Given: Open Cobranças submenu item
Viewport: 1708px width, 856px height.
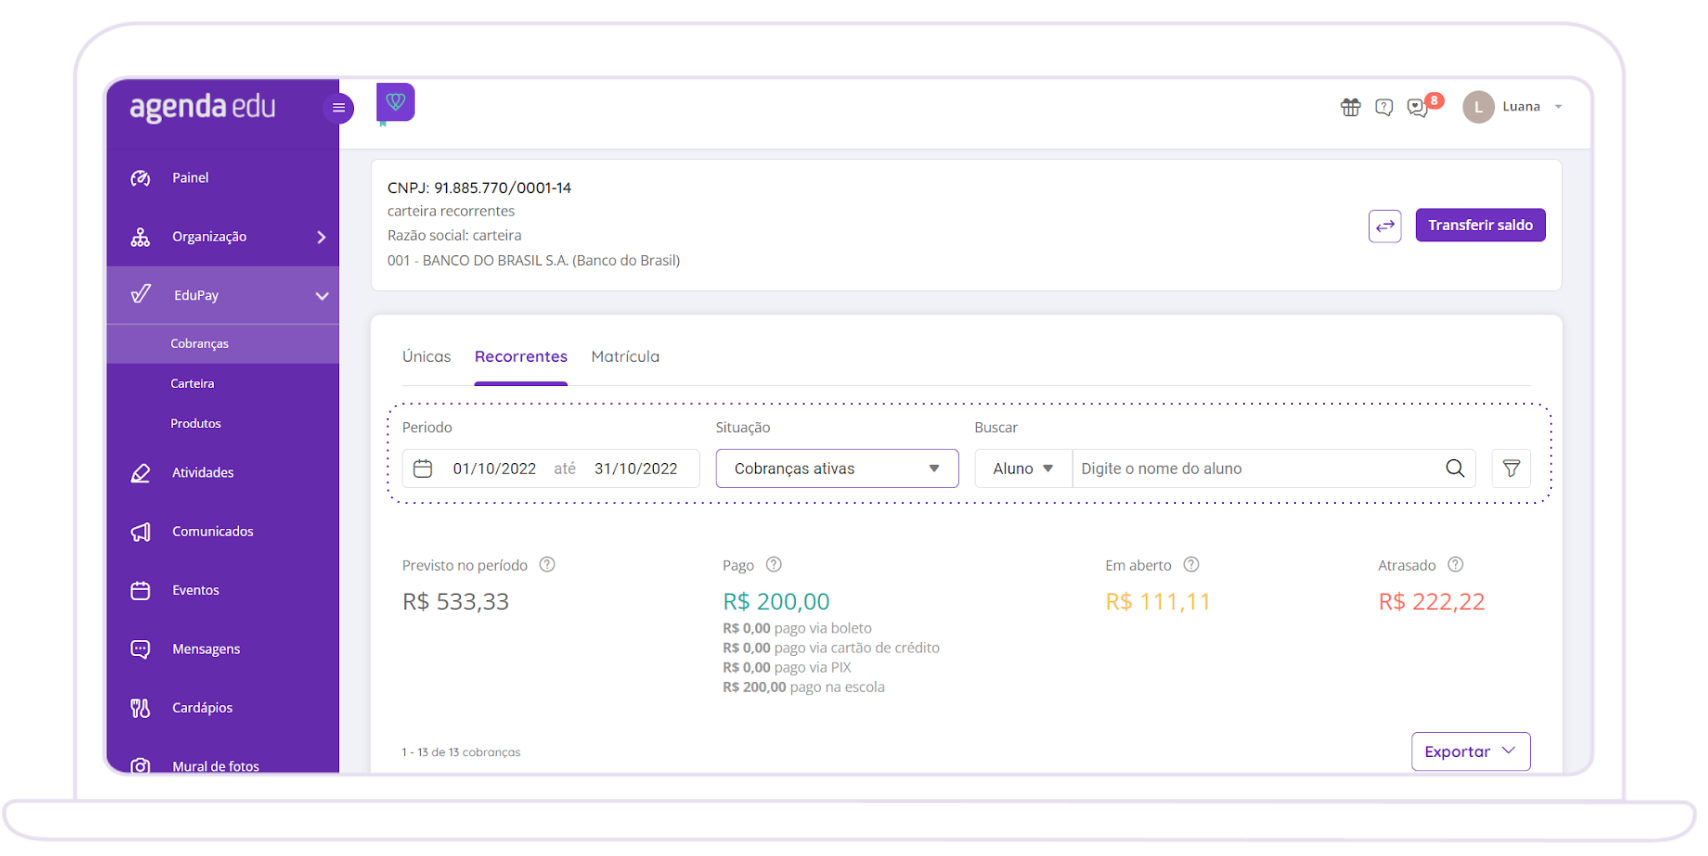Looking at the screenshot, I should coord(222,344).
